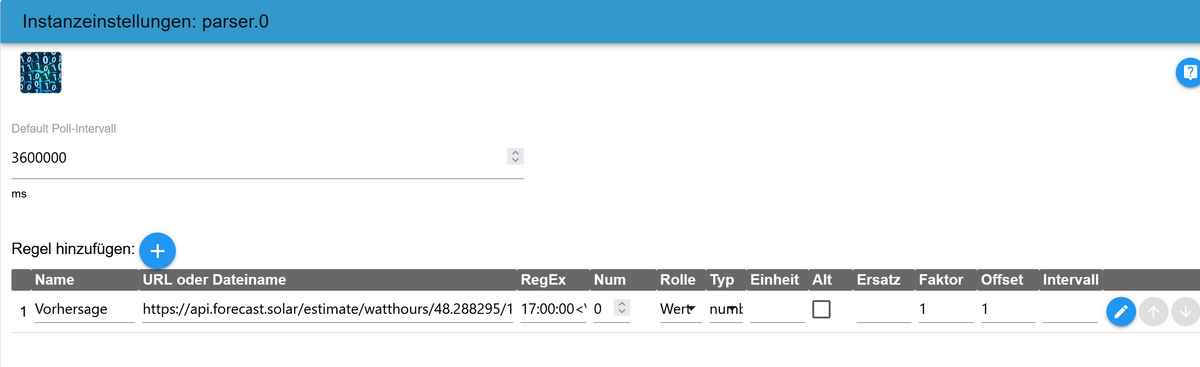Click the Einheit field in the rule row
The image size is (1200, 367).
(x=776, y=311)
